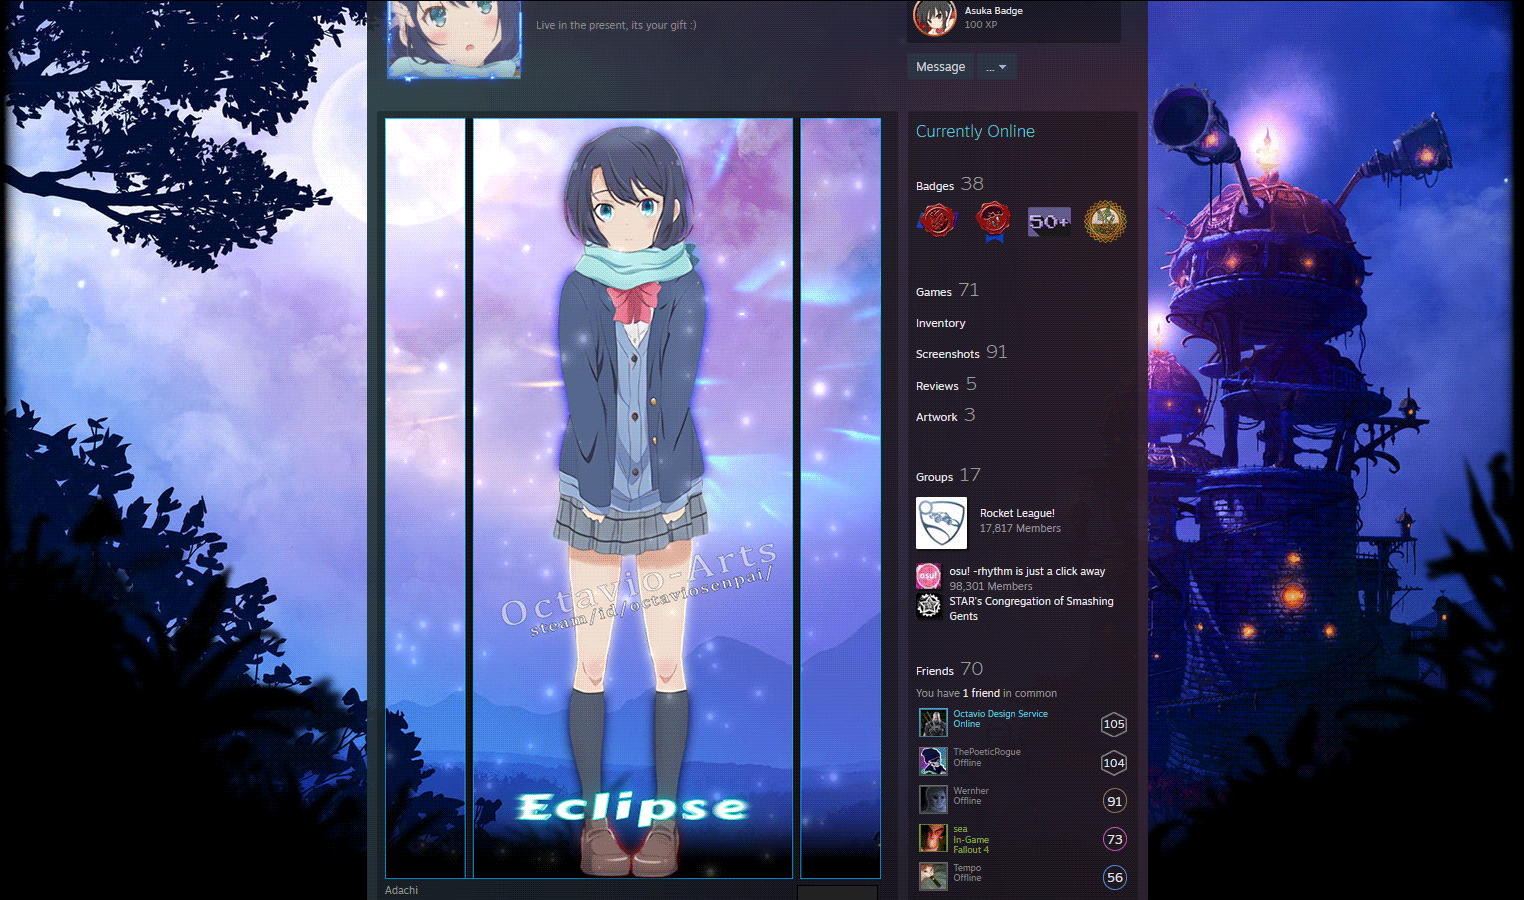This screenshot has width=1524, height=900.
Task: Open sea's profile name
Action: [960, 829]
